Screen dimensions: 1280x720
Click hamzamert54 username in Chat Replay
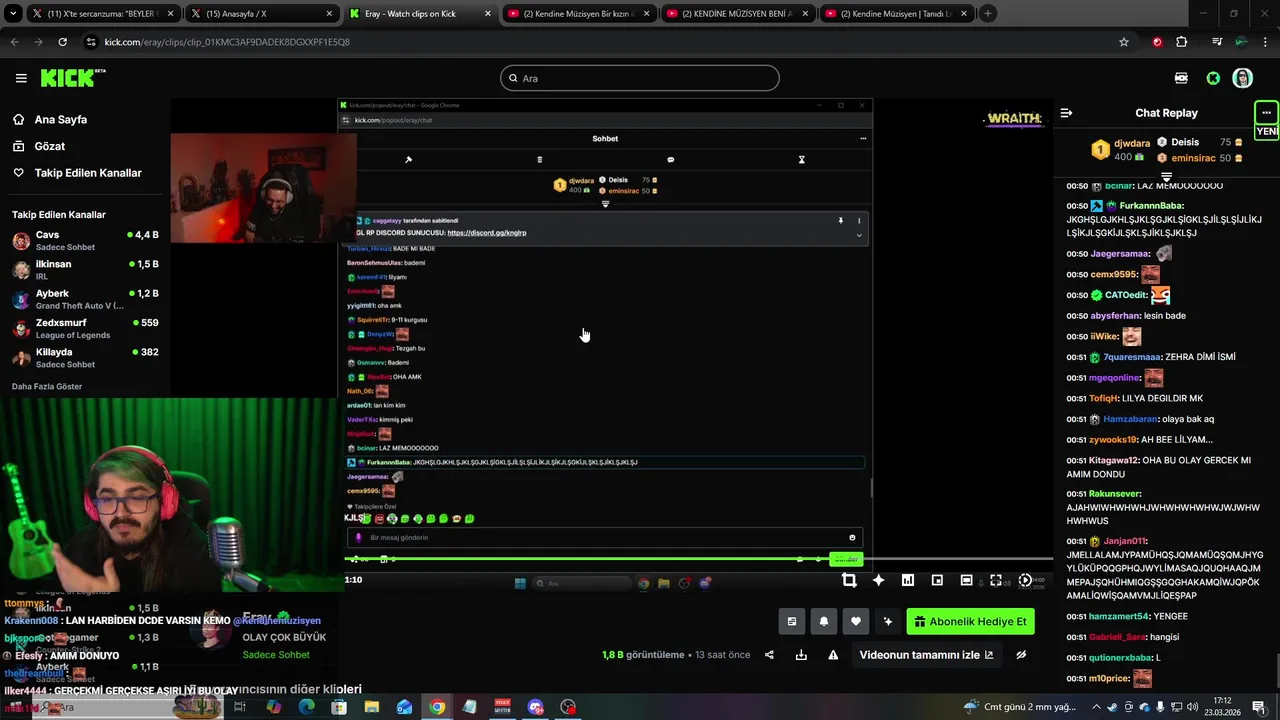coord(1120,617)
